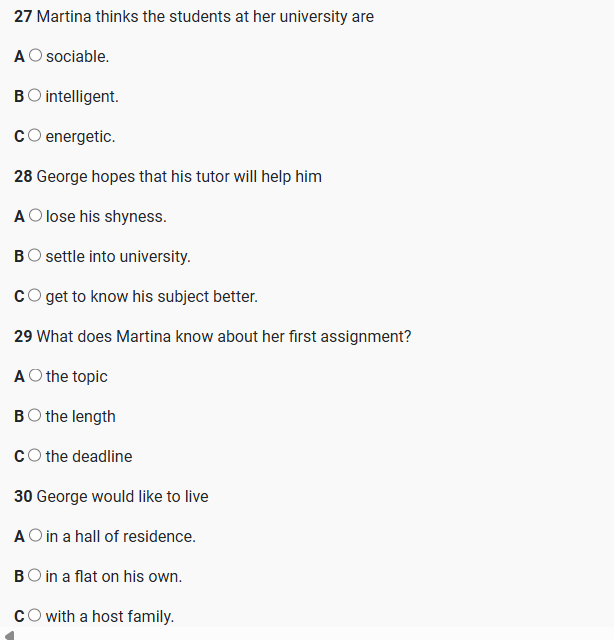Select the 'energetic.' radio button
The image size is (614, 640).
point(36,136)
